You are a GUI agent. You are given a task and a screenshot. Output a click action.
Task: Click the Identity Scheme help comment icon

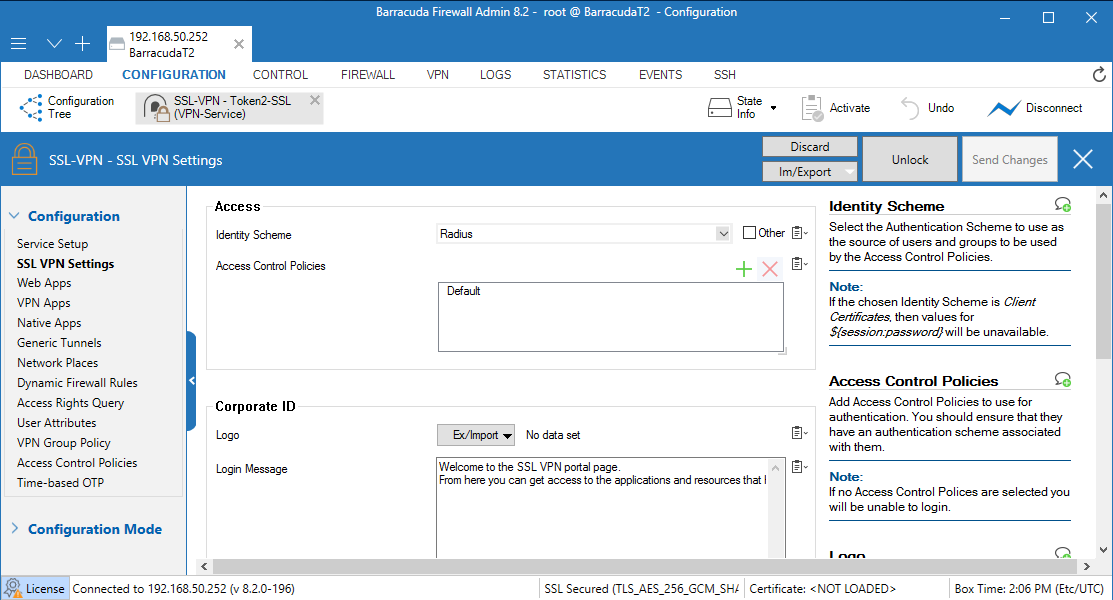pos(1063,205)
